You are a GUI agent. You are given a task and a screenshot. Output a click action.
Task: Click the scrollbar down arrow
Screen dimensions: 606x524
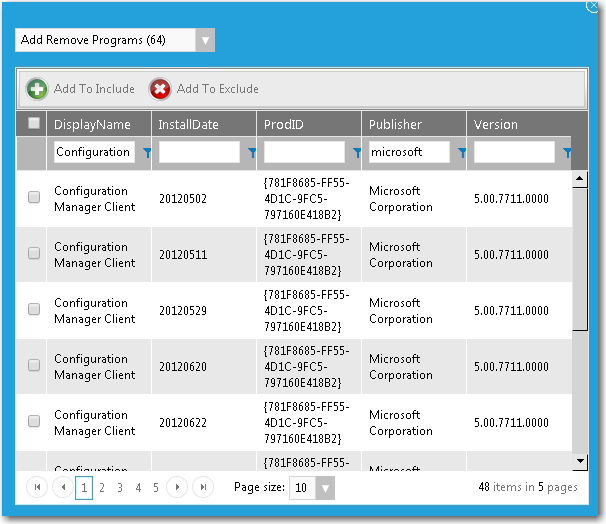tap(580, 461)
